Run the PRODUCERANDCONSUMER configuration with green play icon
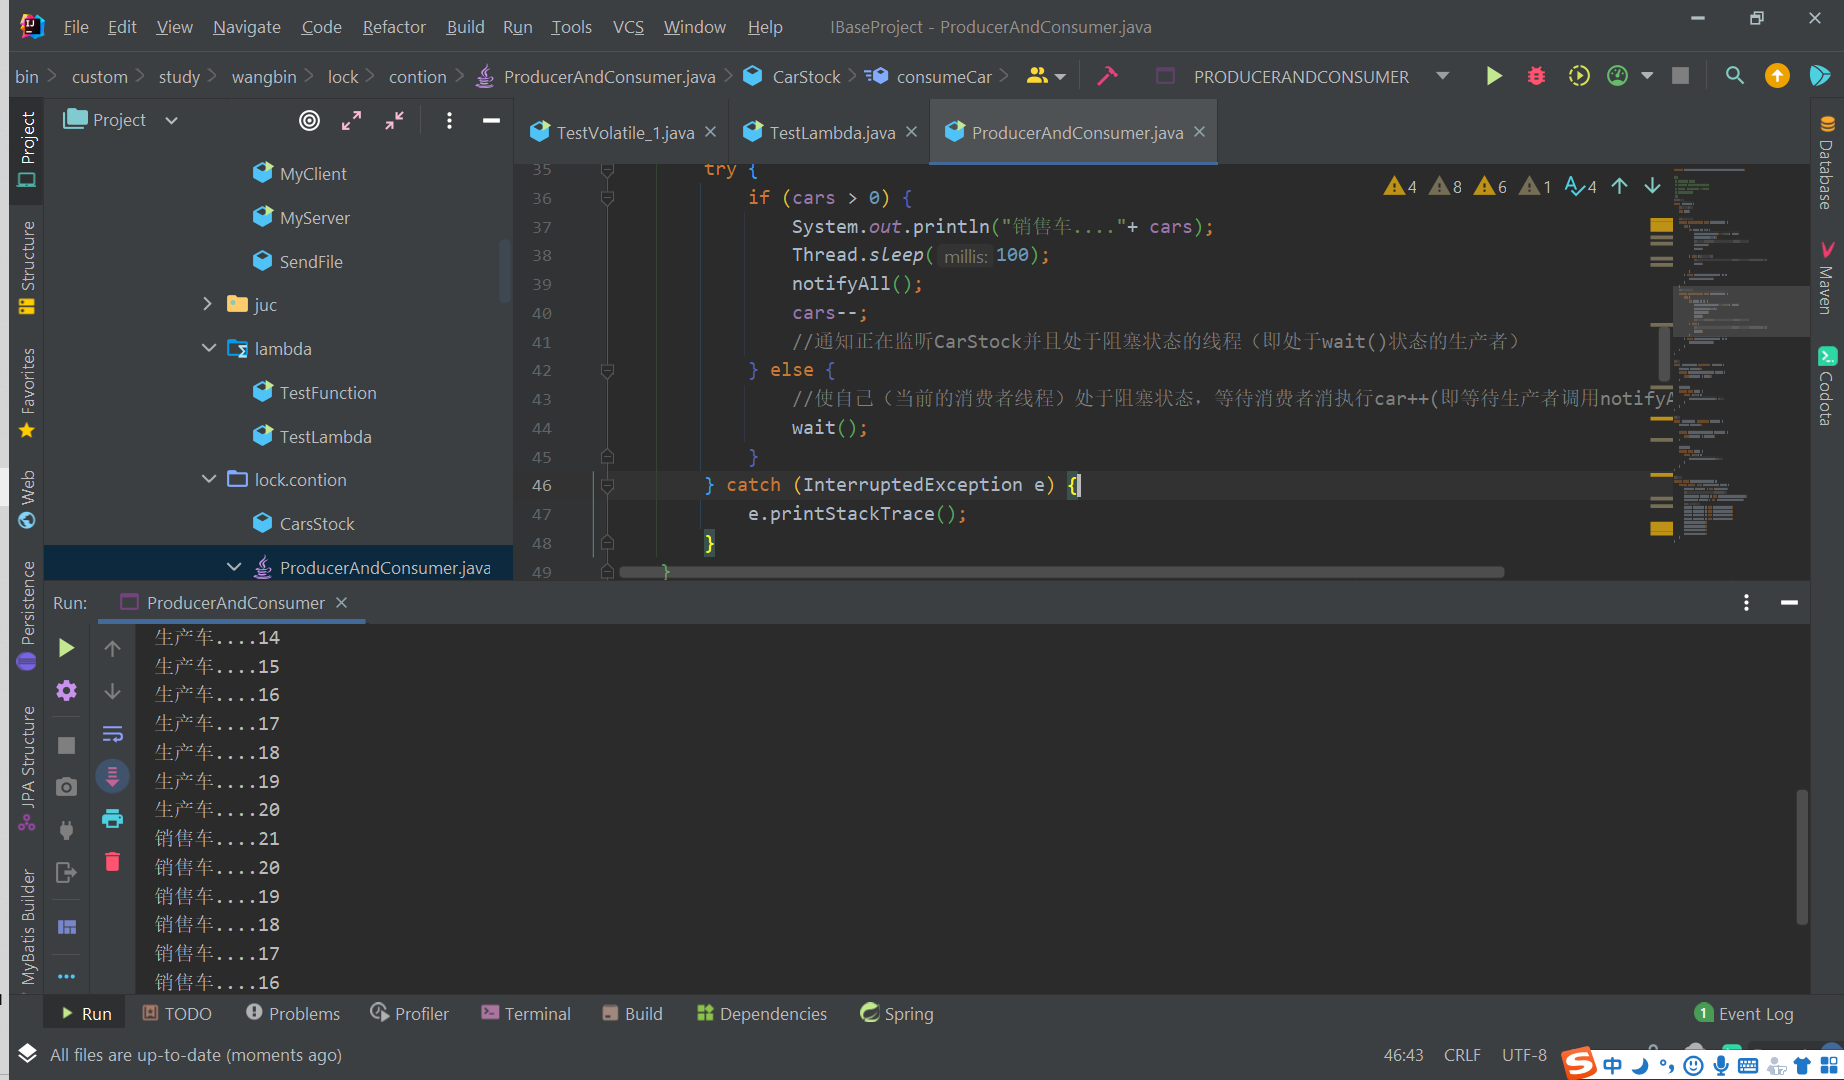Screen dimensions: 1844x1080 pyautogui.click(x=1493, y=76)
